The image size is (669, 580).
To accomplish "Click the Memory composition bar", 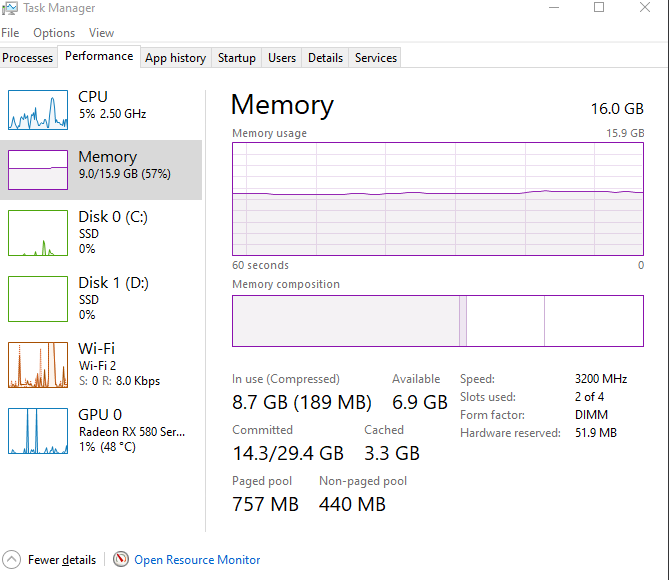I will 437,320.
